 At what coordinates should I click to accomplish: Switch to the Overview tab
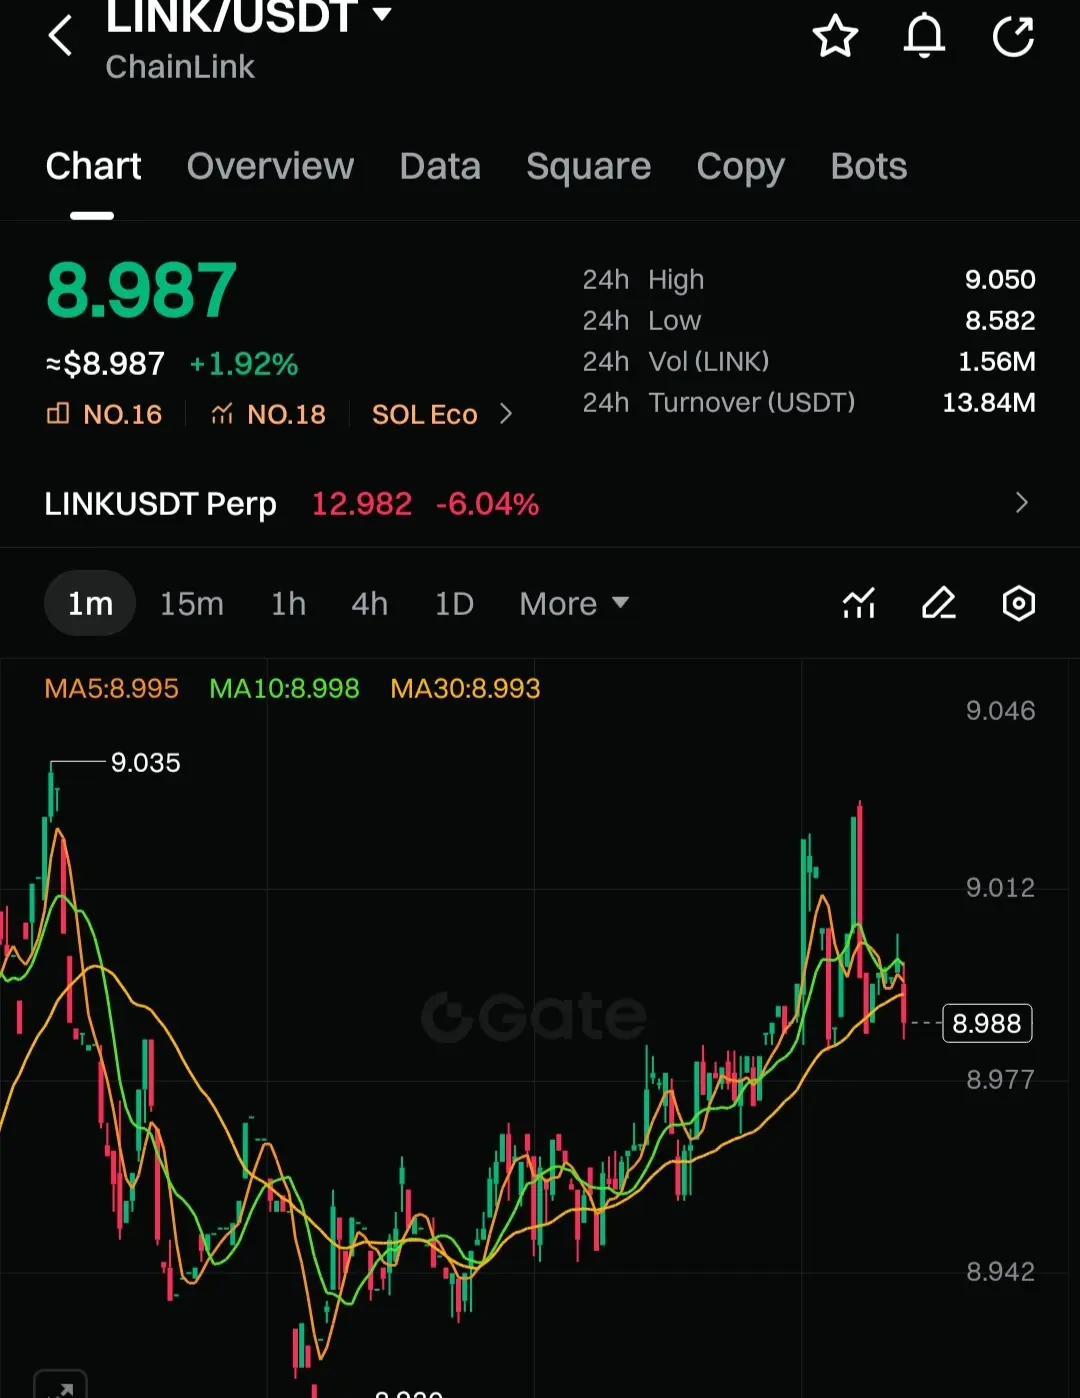coord(270,166)
